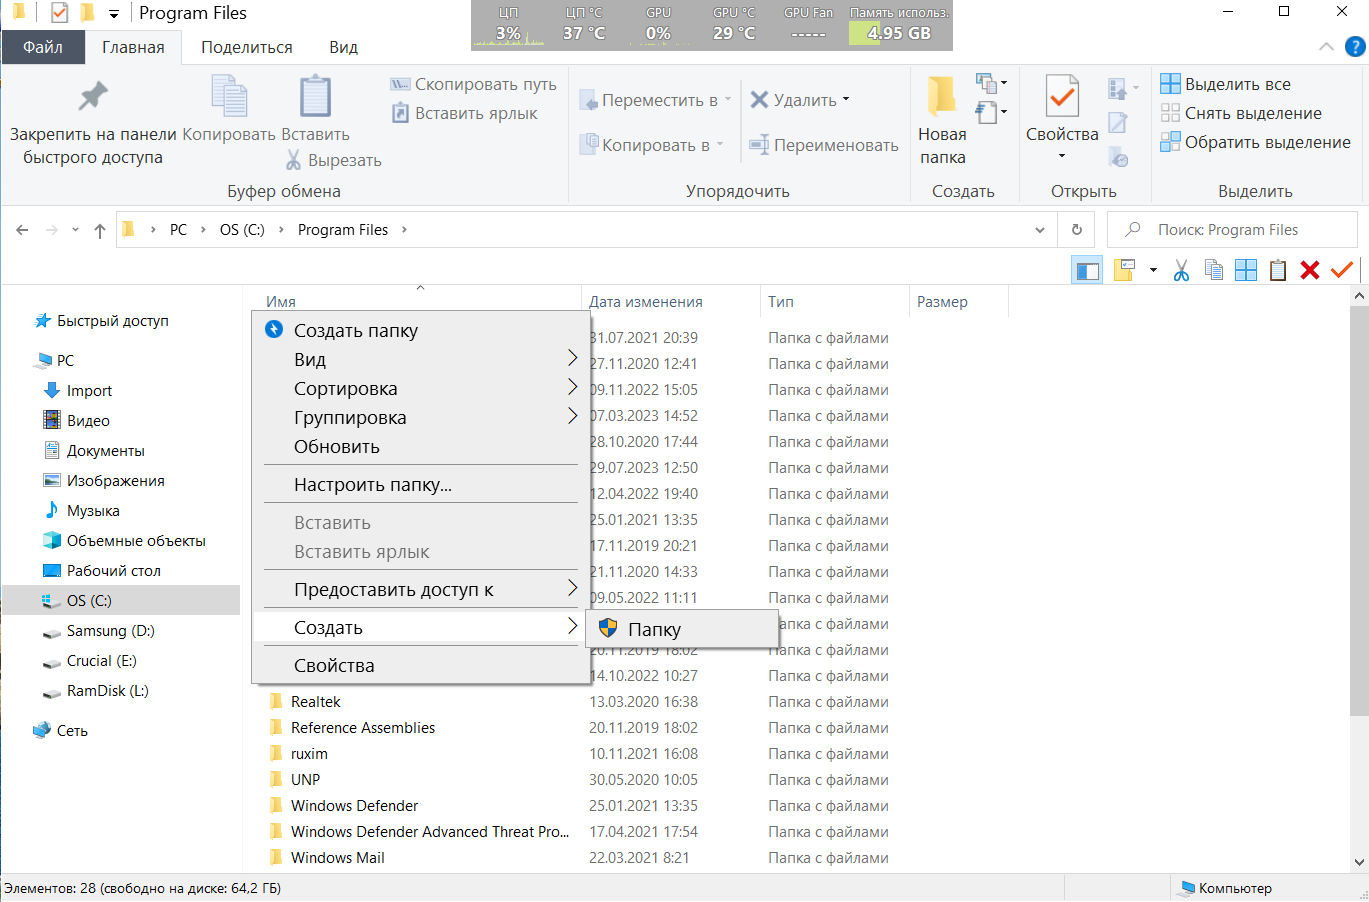
Task: Collapse the ribbon with the chevron
Action: point(1326,46)
